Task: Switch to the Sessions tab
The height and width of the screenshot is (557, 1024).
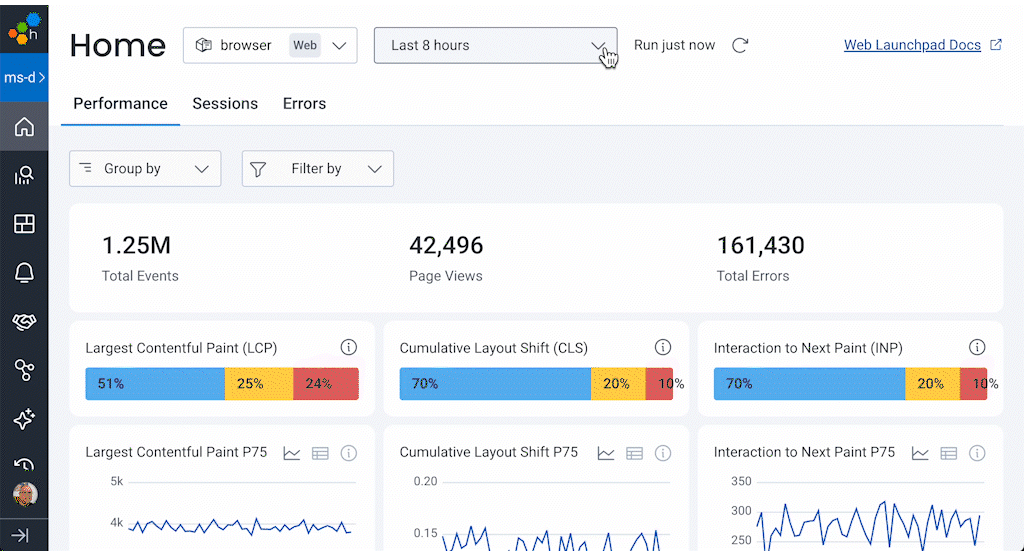Action: pos(225,104)
